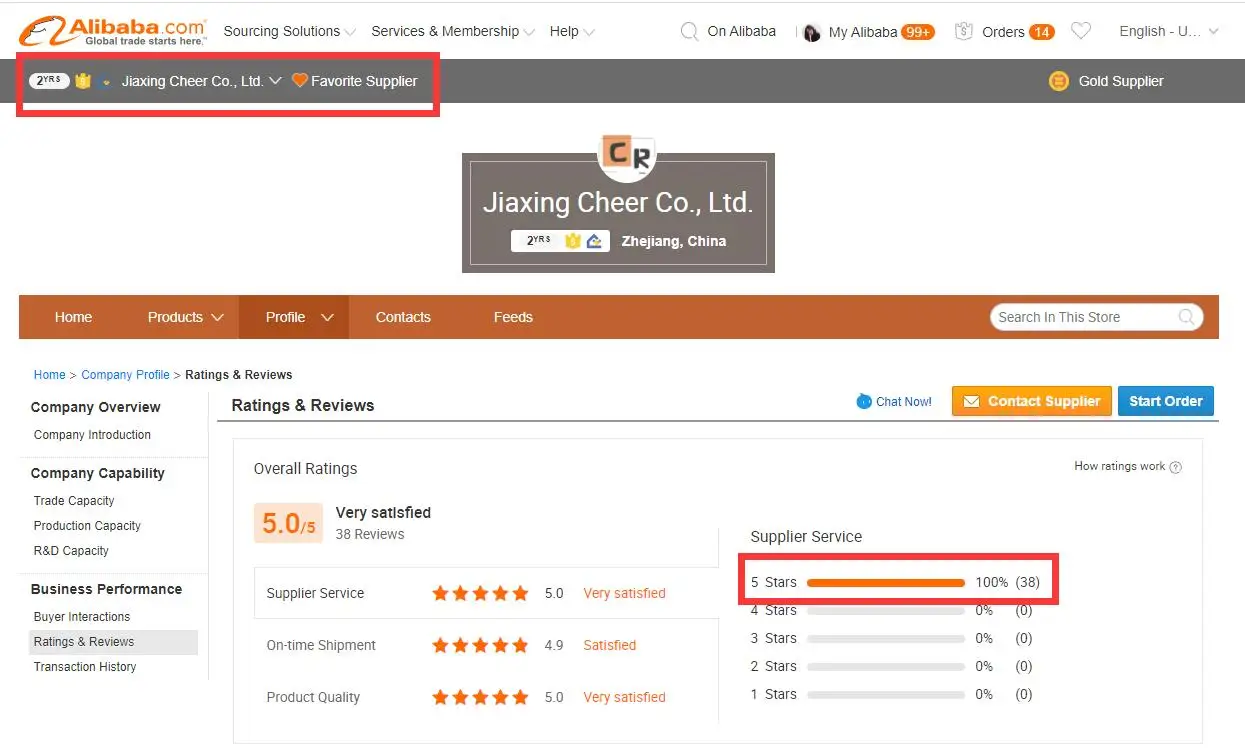The height and width of the screenshot is (749, 1245).
Task: Open Production Capacity in sidebar
Action: 87,526
